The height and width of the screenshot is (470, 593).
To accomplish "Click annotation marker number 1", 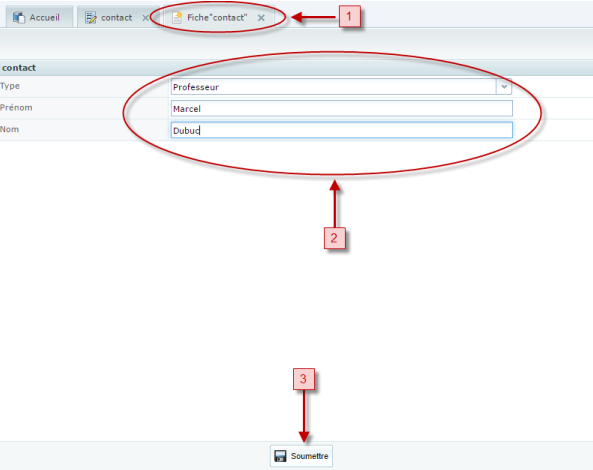I will (x=349, y=16).
